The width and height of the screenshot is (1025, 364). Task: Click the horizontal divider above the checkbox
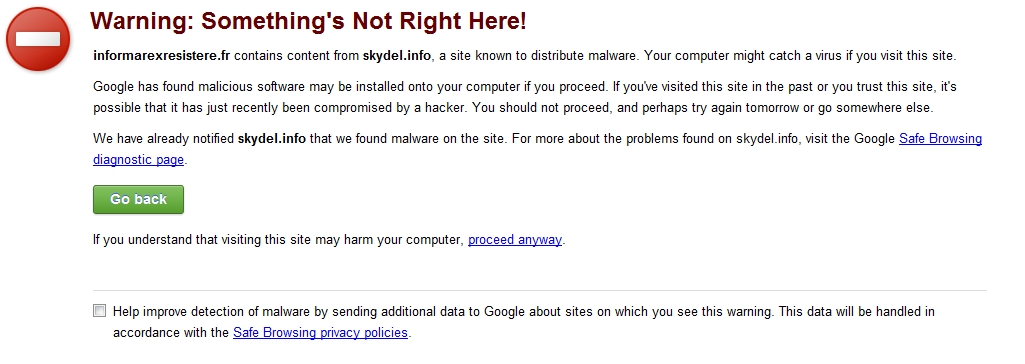tap(540, 290)
